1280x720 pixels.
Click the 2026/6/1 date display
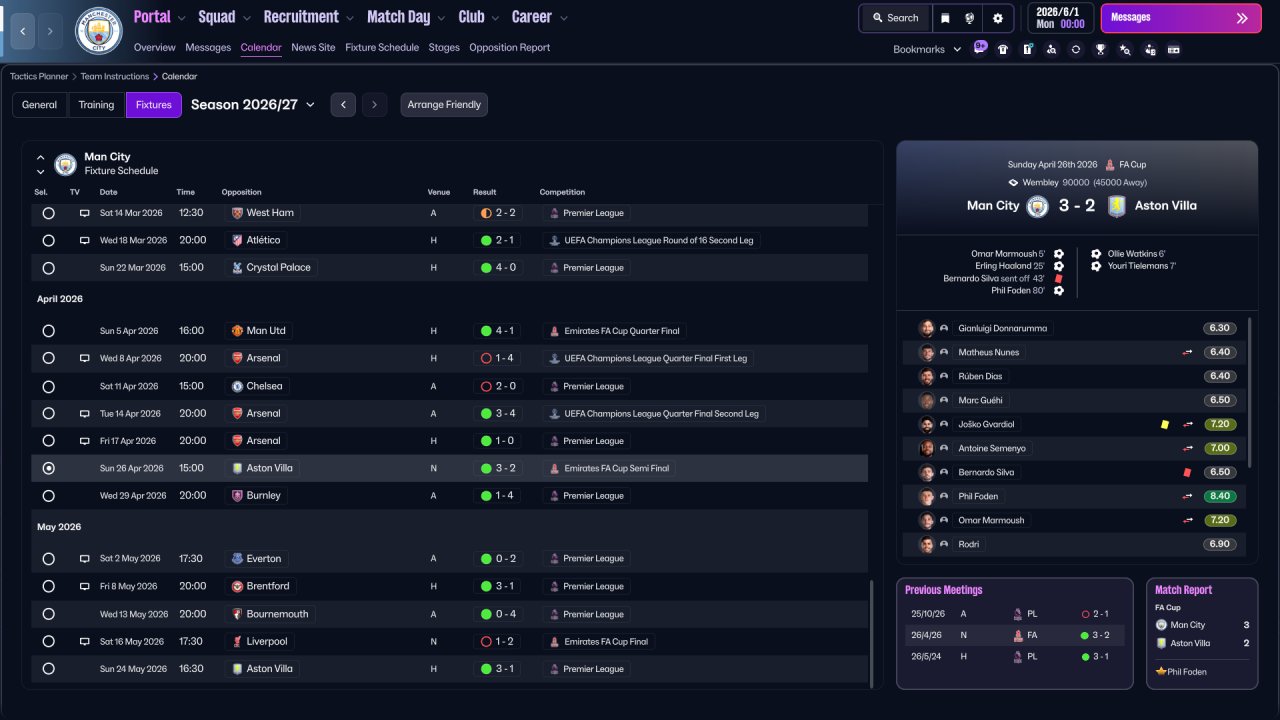coord(1061,18)
